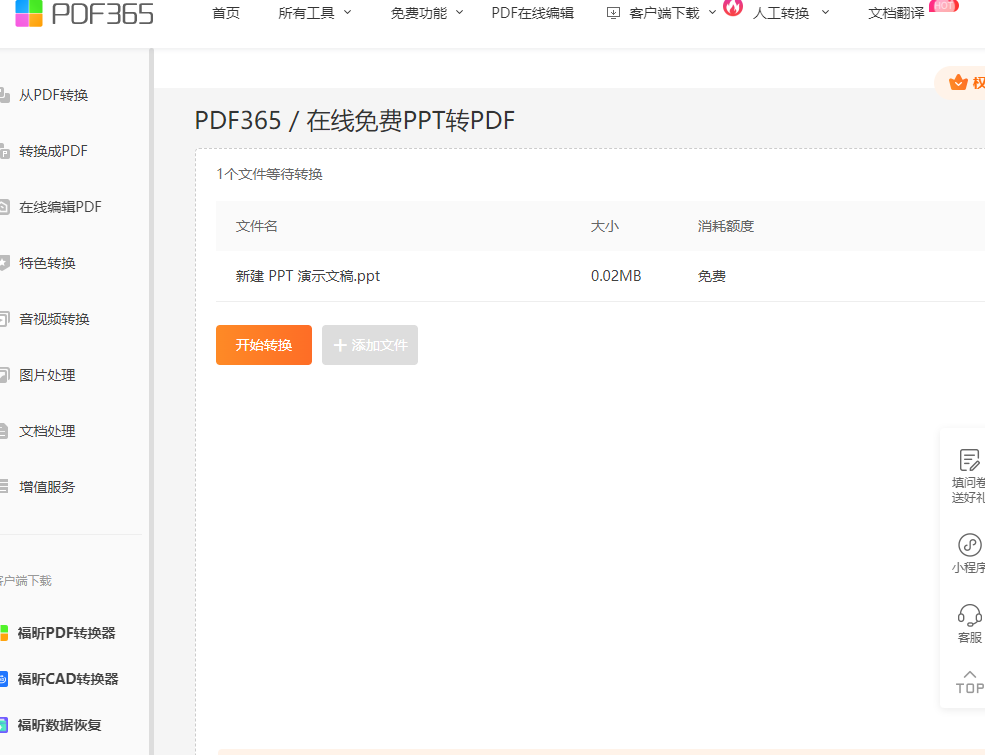985x755 pixels.
Task: Open 在线编辑PDF in the sidebar
Action: pyautogui.click(x=60, y=207)
